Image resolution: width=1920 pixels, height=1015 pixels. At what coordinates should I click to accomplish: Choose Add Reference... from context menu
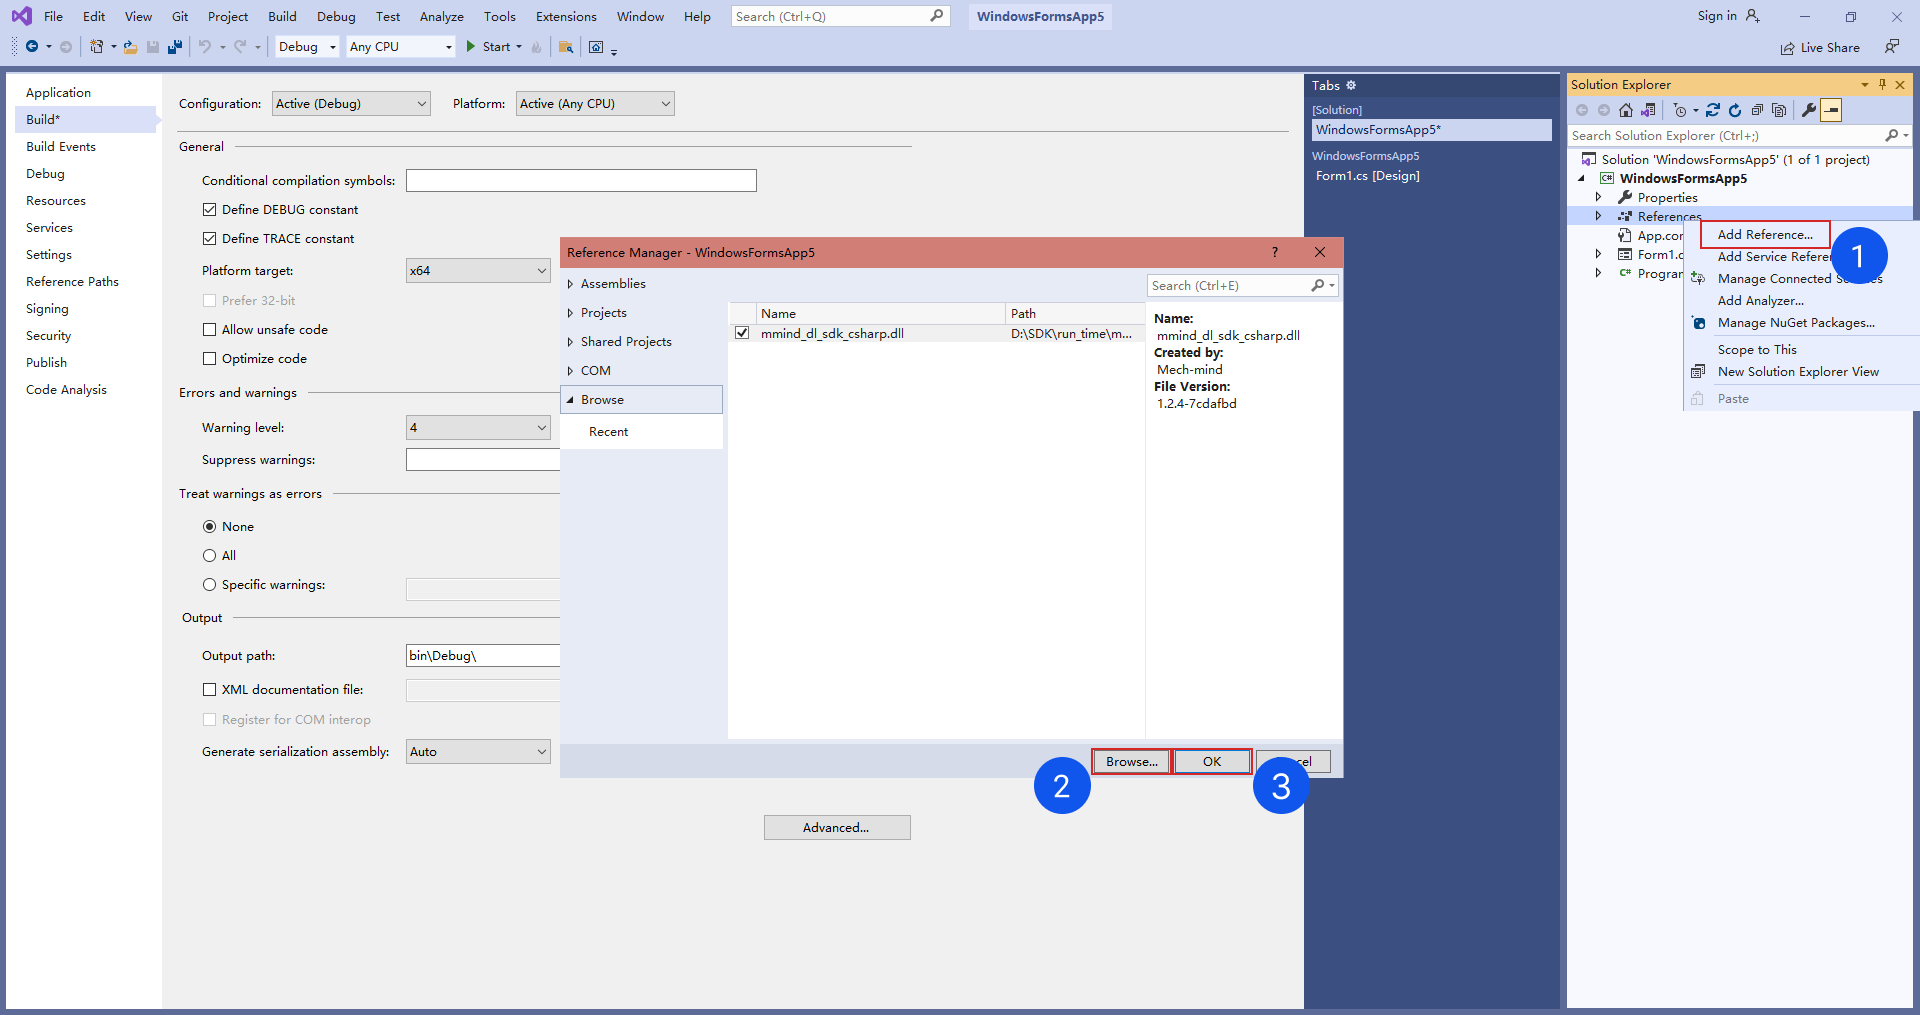tap(1765, 235)
